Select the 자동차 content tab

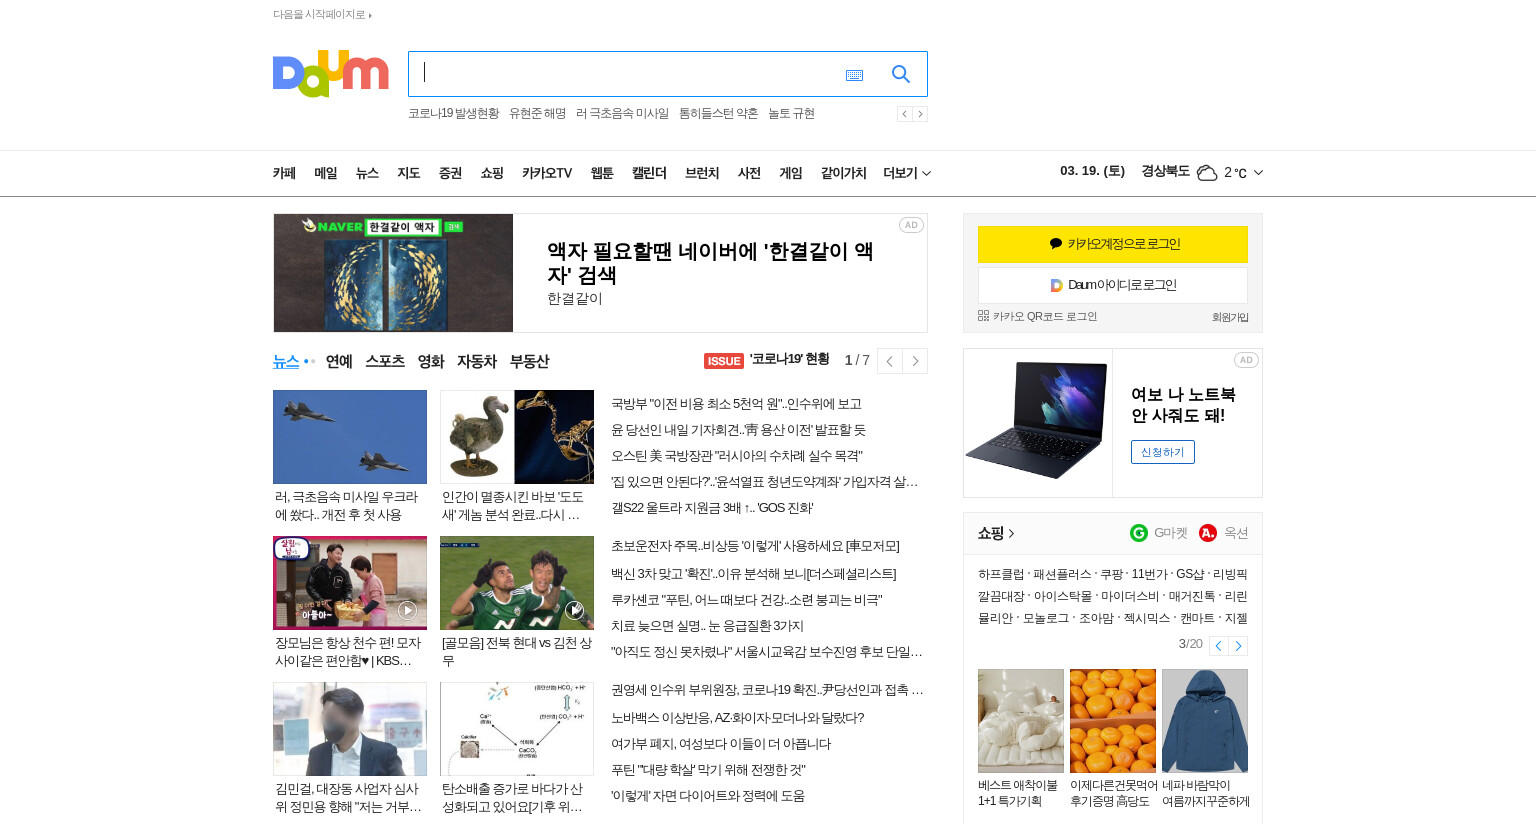point(477,361)
